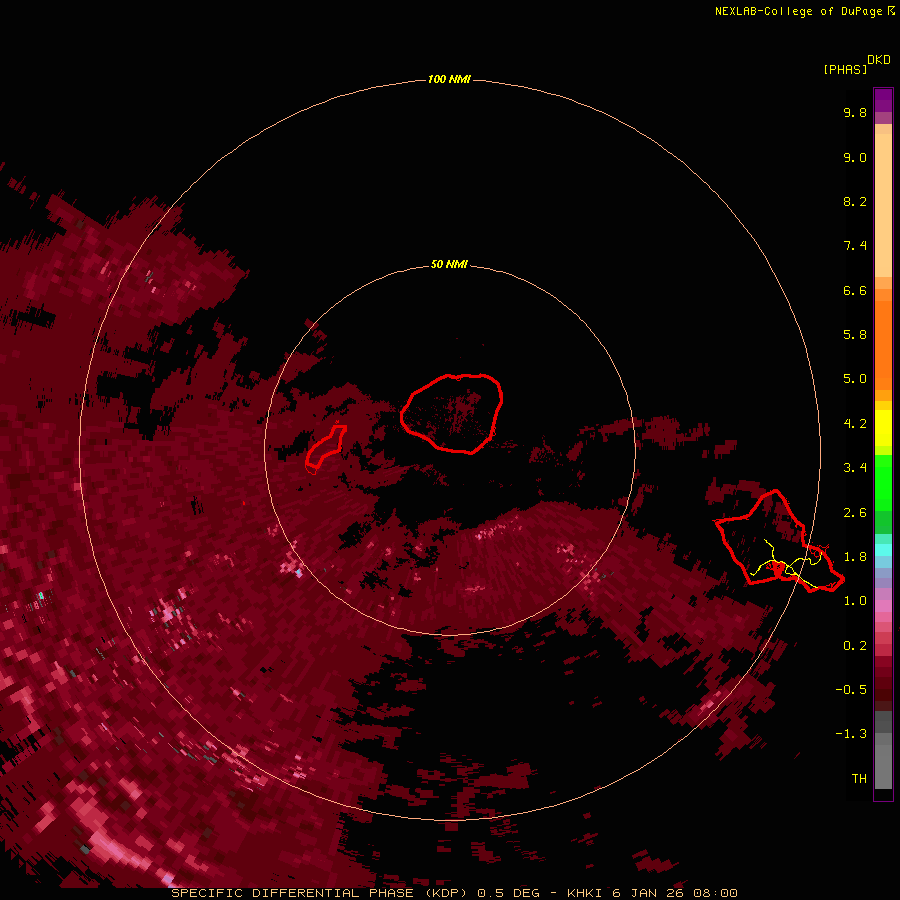Click the 5.8 legend value

click(855, 335)
